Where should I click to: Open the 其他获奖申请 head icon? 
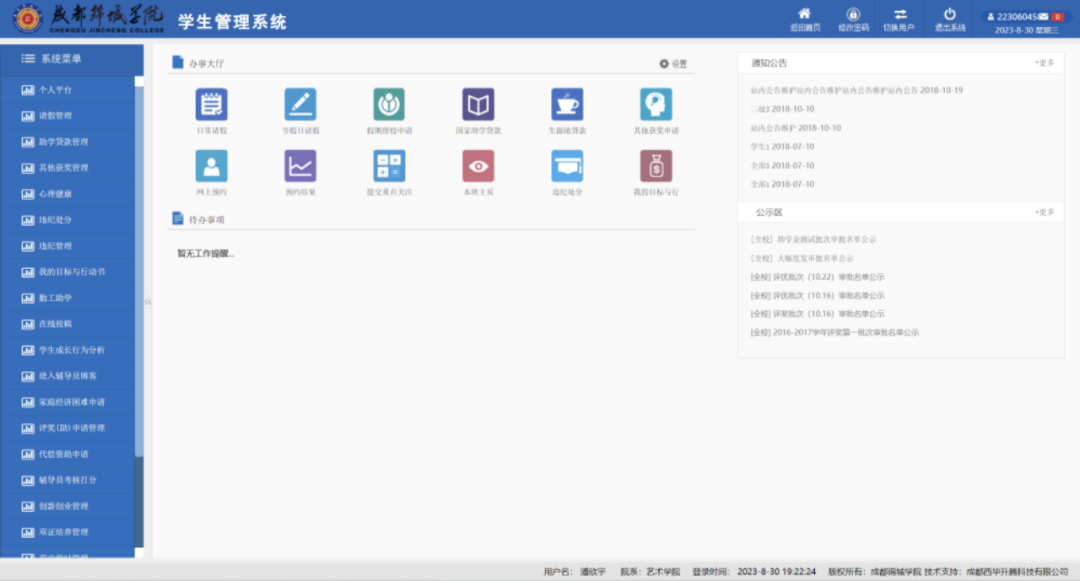pos(656,104)
